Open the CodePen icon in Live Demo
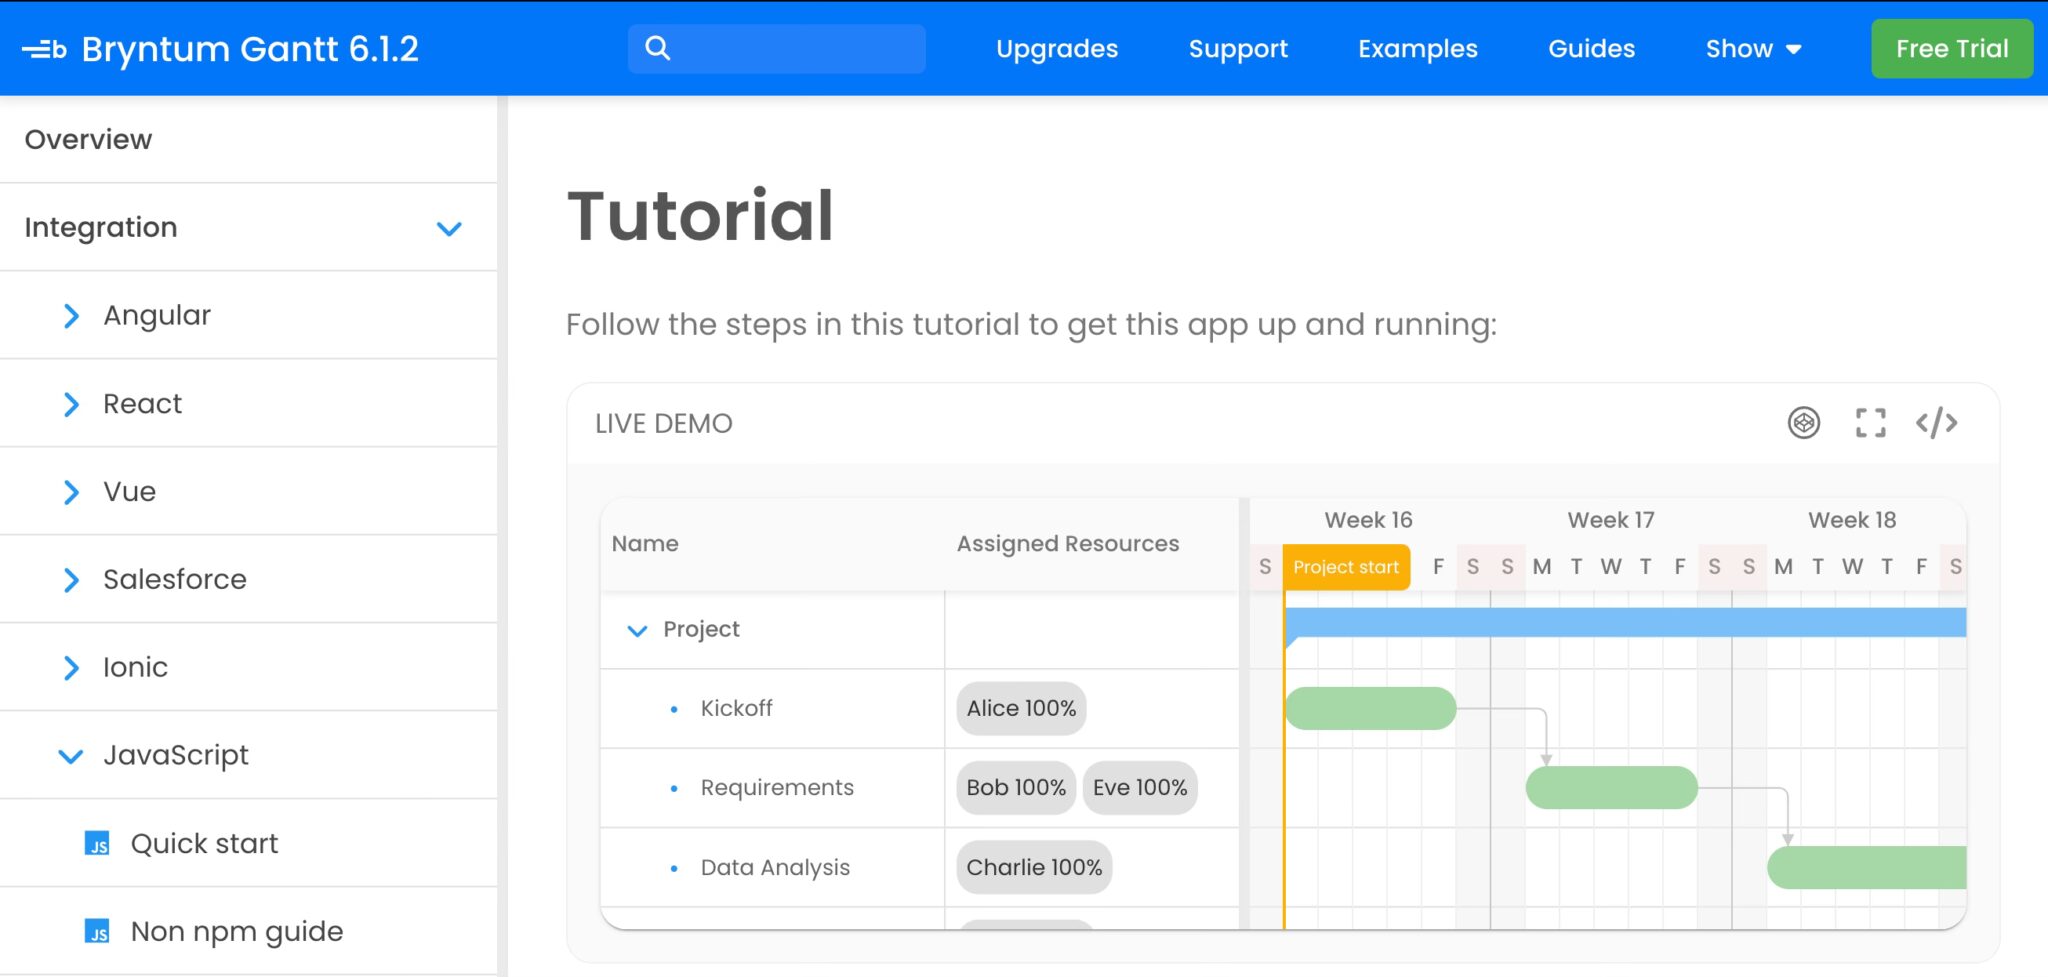The image size is (2048, 977). [x=1804, y=423]
